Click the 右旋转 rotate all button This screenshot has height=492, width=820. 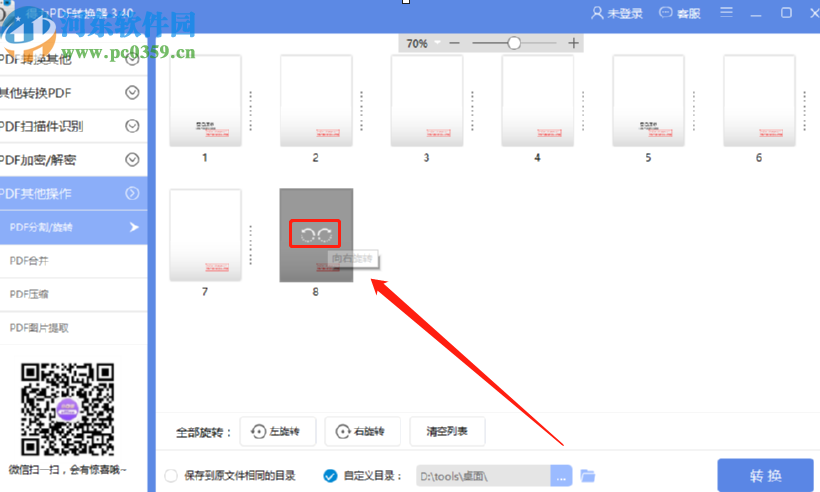click(x=362, y=431)
